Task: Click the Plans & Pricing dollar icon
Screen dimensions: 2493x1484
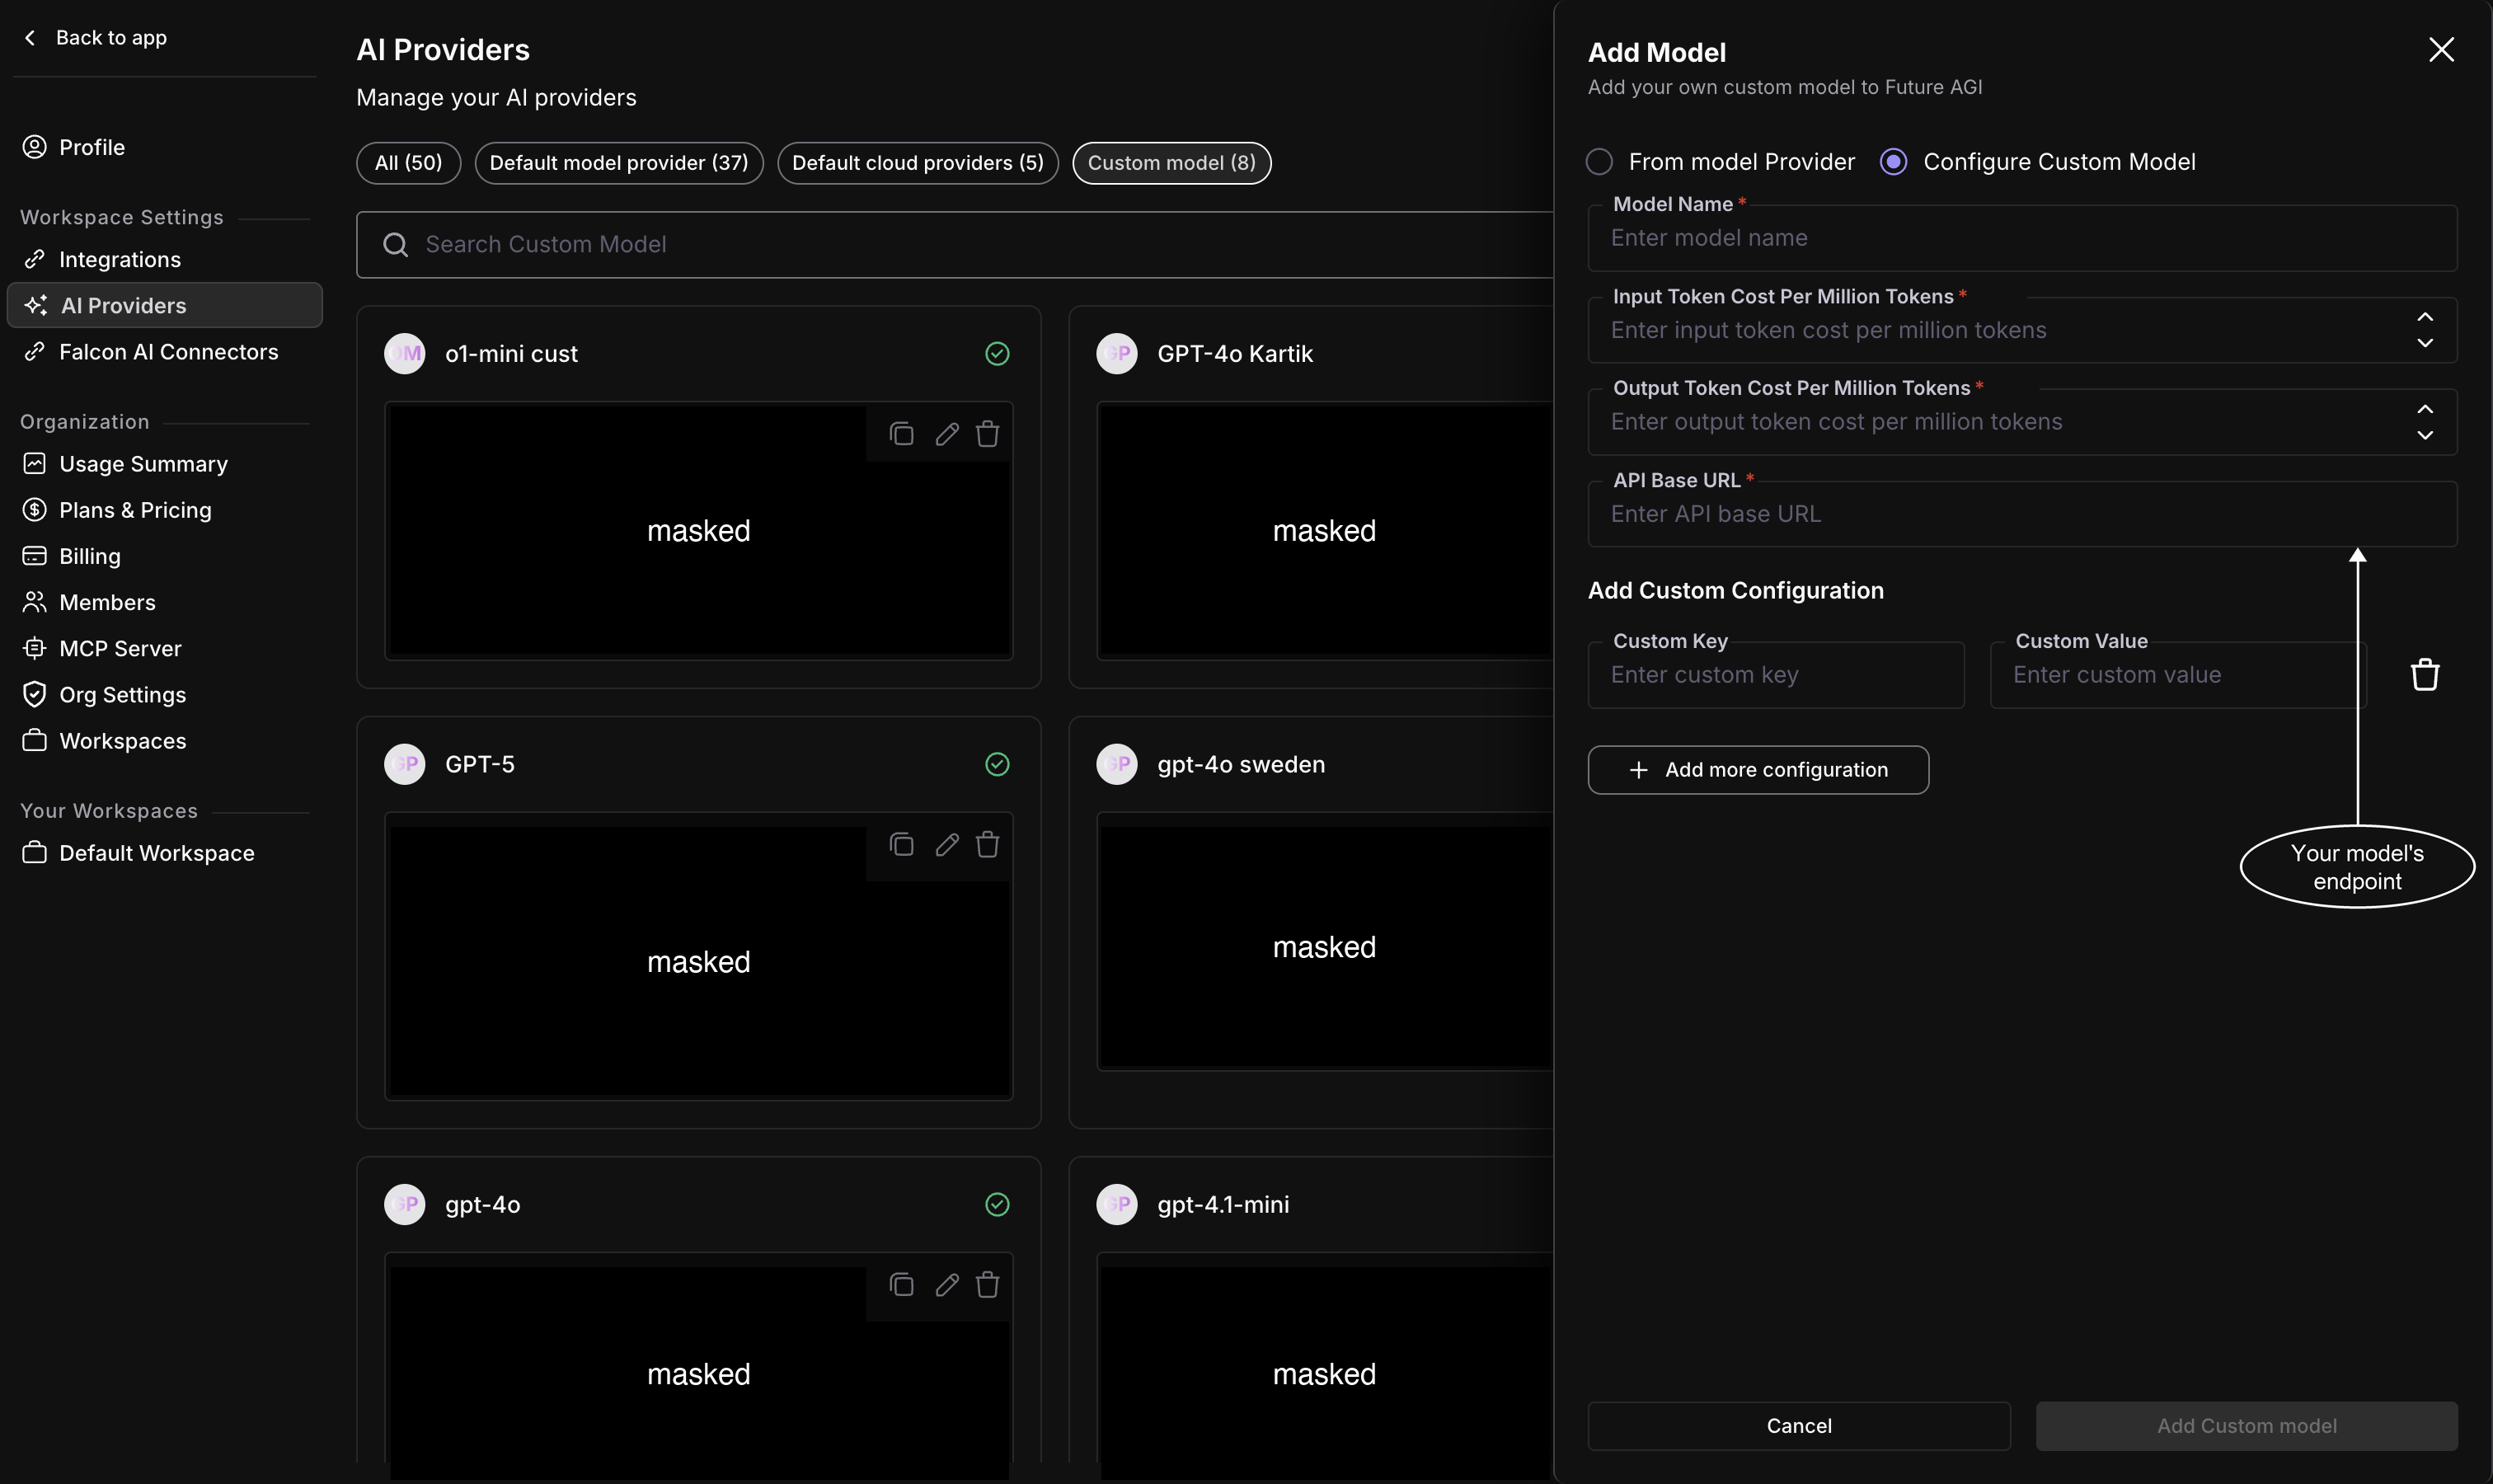Action: 35,509
